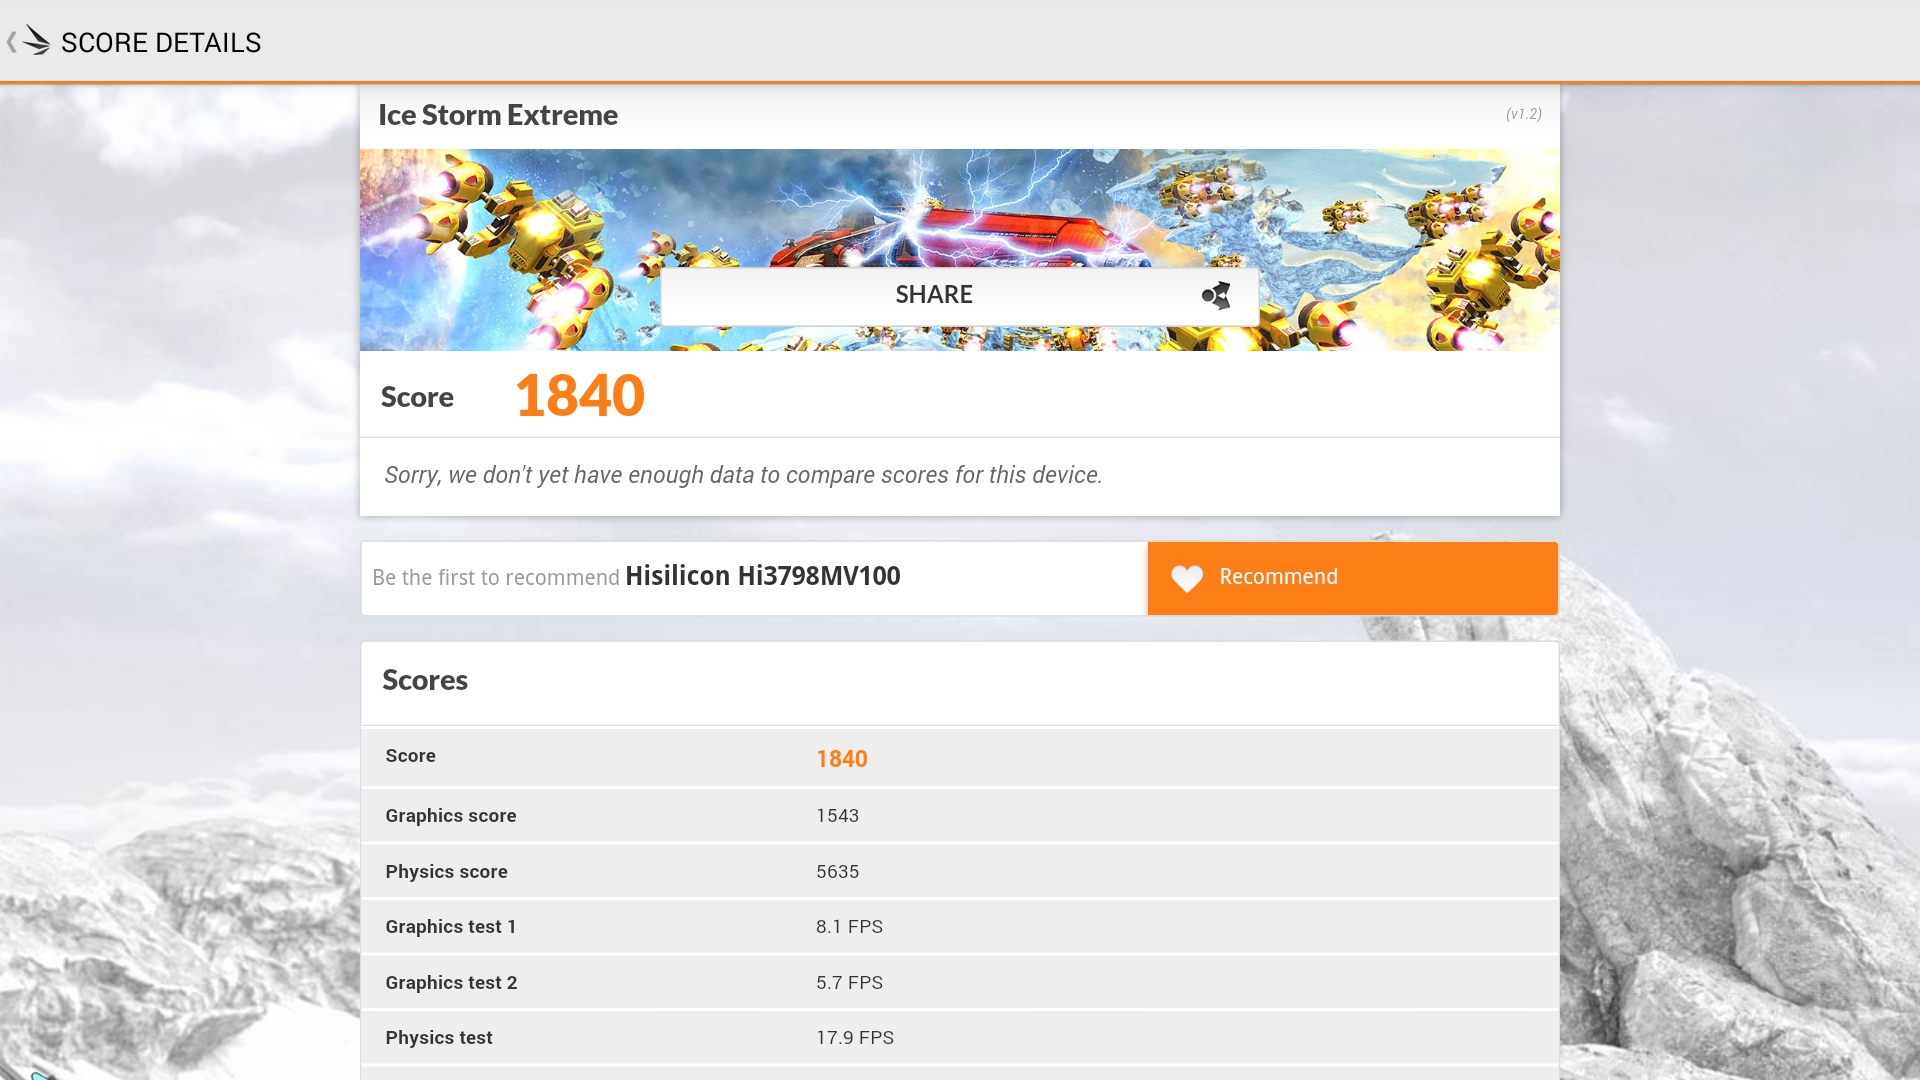Select the Hisilicon Hi3798MV100 device name
This screenshot has width=1920, height=1080.
(x=763, y=576)
